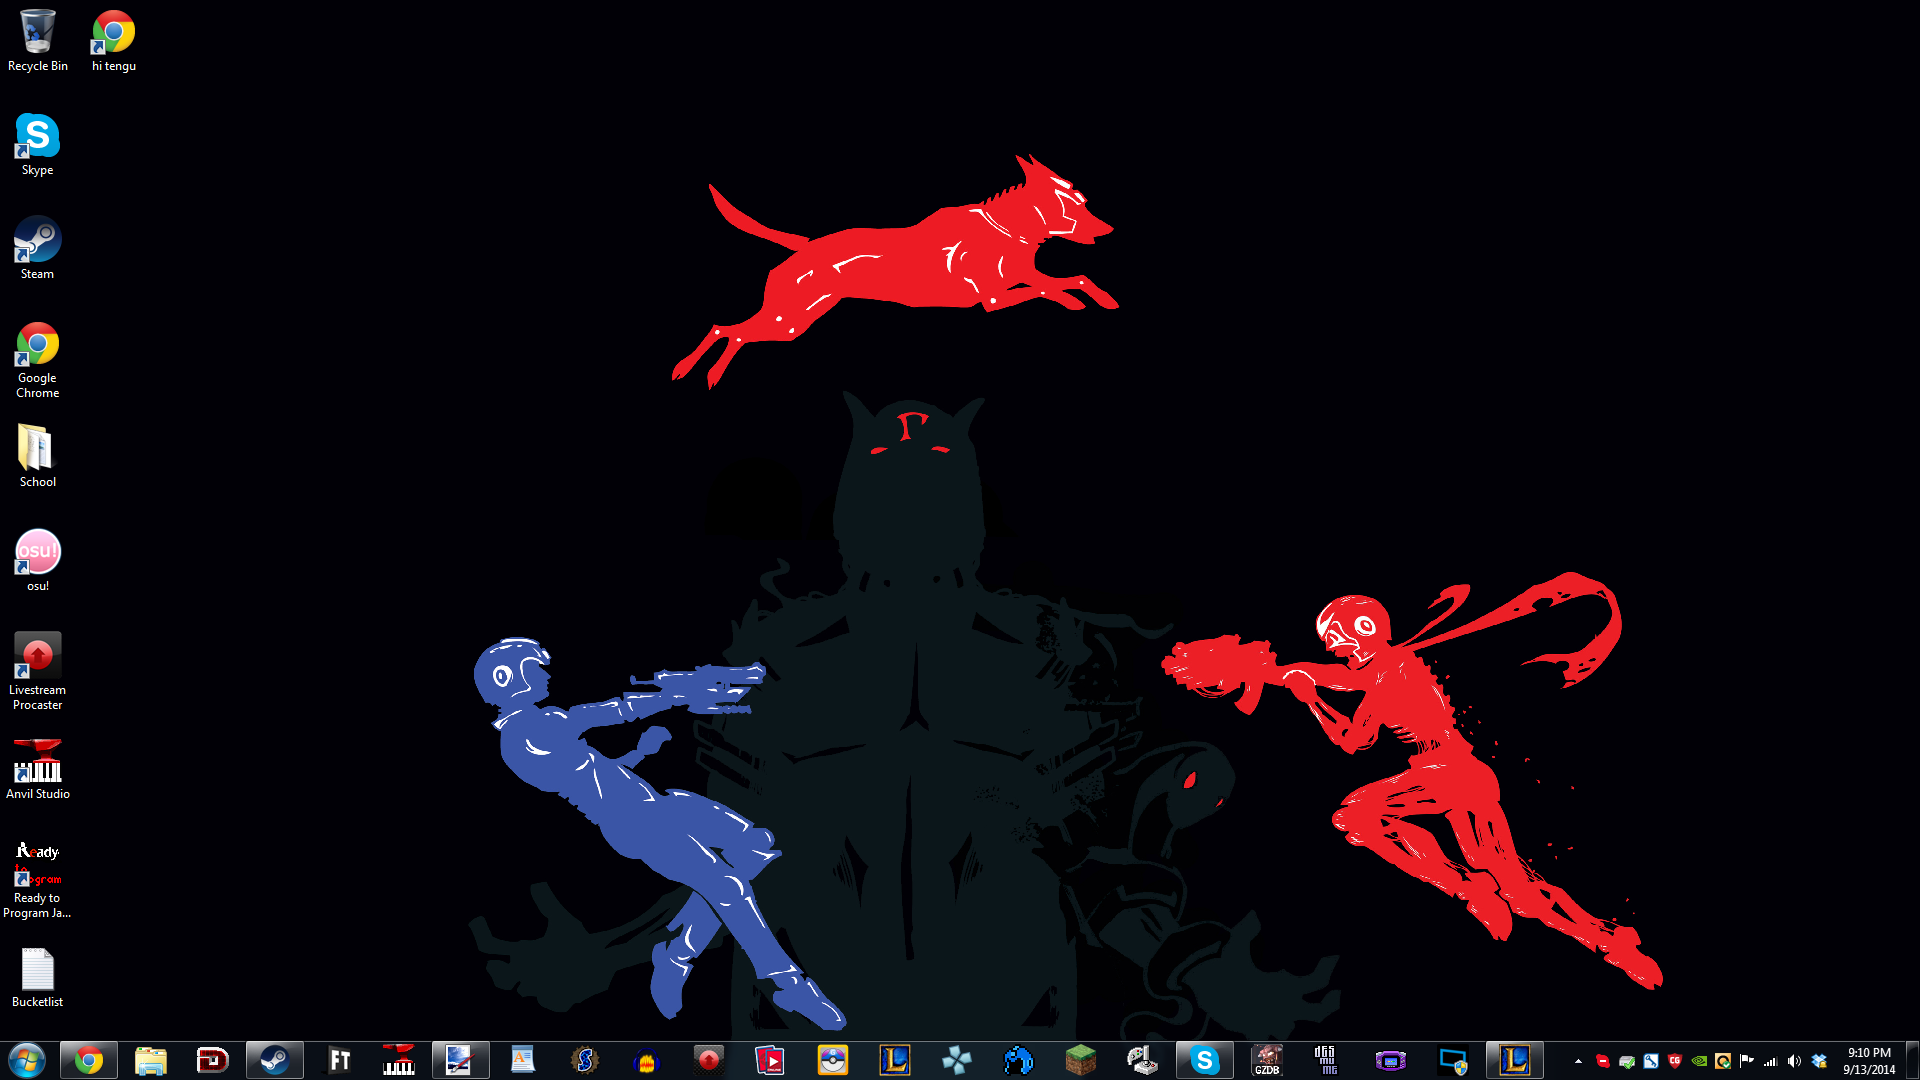Open the Game Boy Advance emulator taskbar icon
The width and height of the screenshot is (1920, 1080).
1390,1060
